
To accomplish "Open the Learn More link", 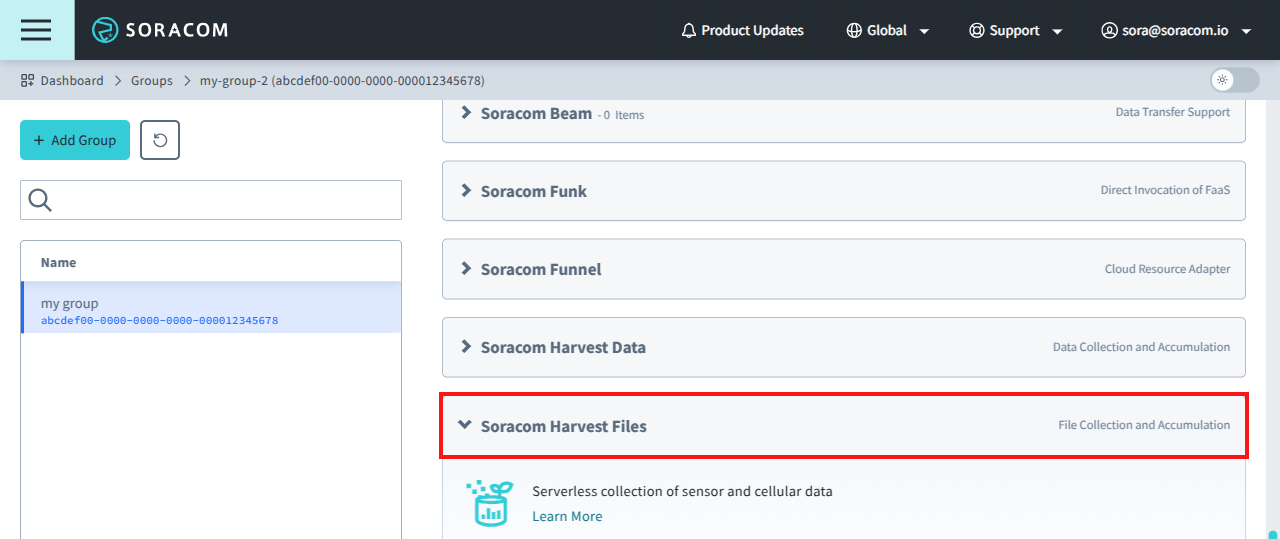I will pyautogui.click(x=567, y=516).
